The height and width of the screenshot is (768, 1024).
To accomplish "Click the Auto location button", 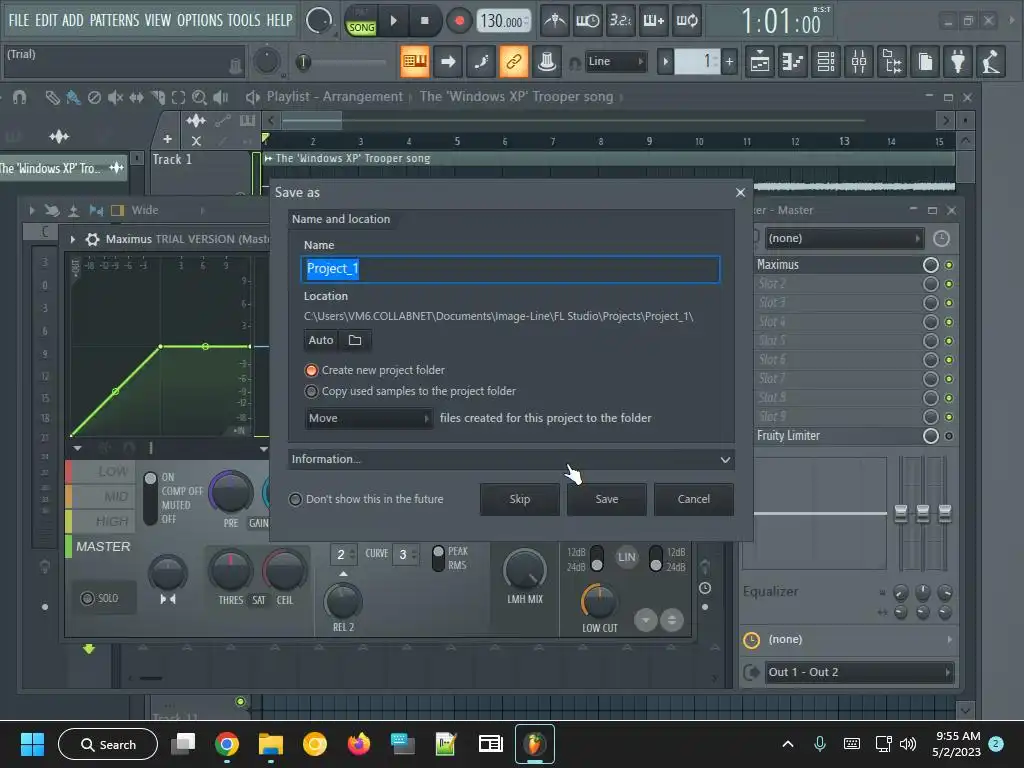I will pos(321,340).
